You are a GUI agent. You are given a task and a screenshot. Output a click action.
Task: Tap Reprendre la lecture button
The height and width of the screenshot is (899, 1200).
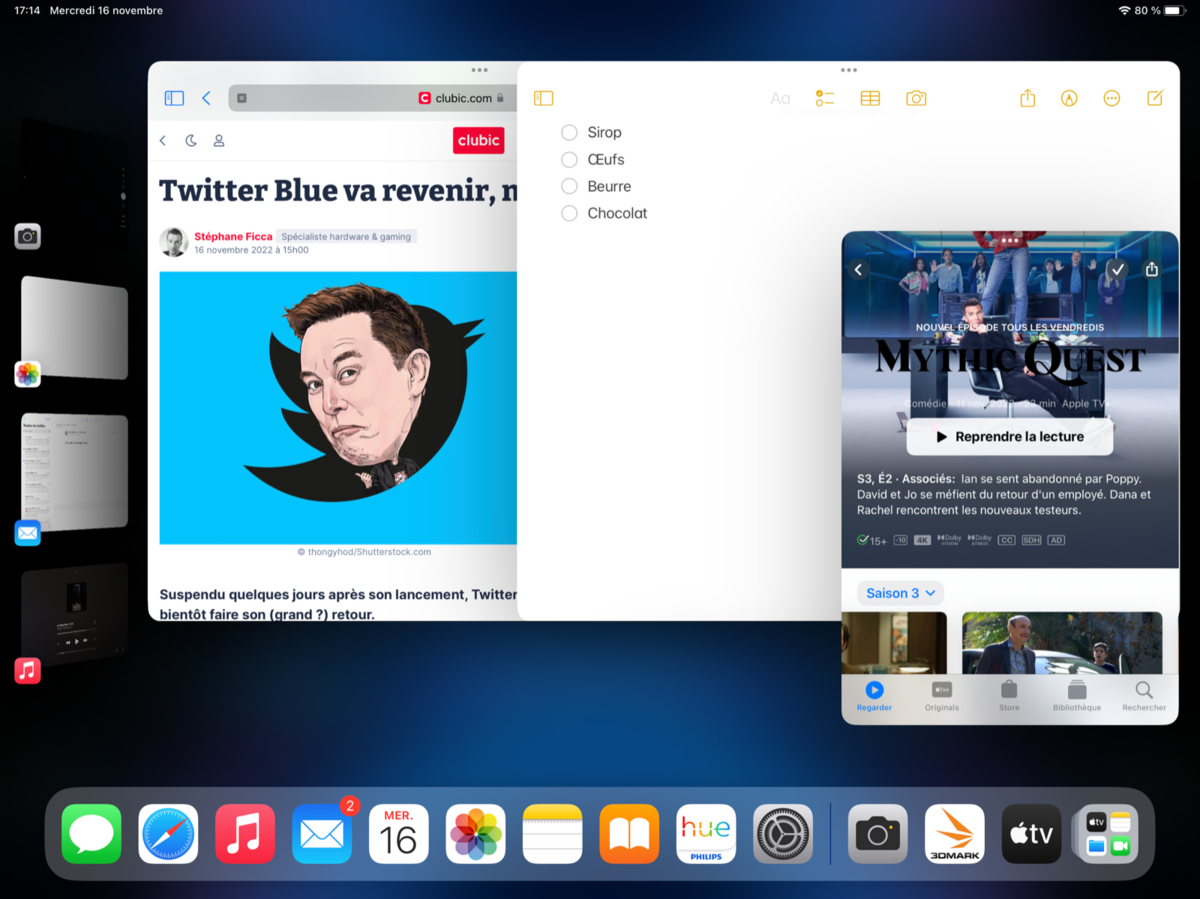(x=1010, y=437)
